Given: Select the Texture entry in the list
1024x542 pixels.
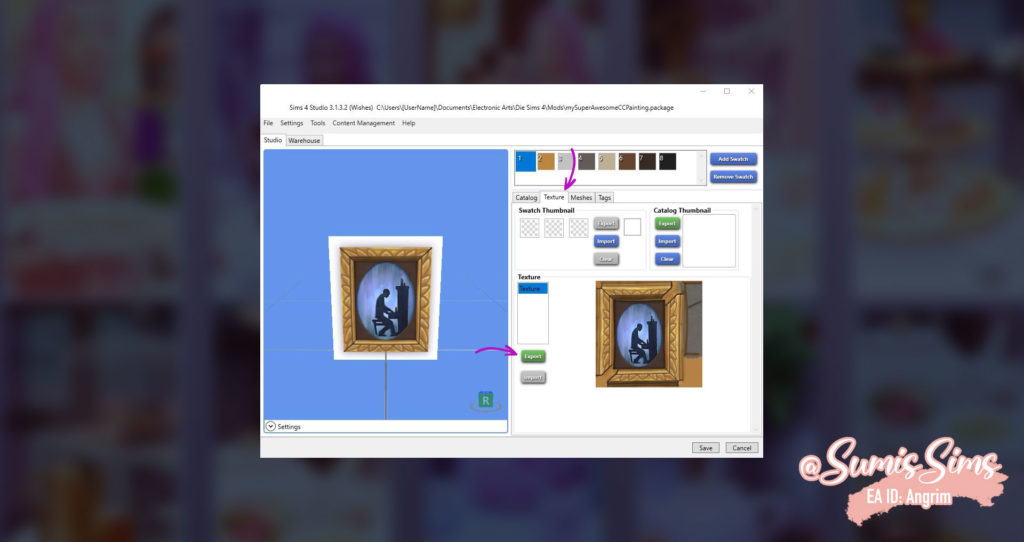Looking at the screenshot, I should (x=533, y=289).
